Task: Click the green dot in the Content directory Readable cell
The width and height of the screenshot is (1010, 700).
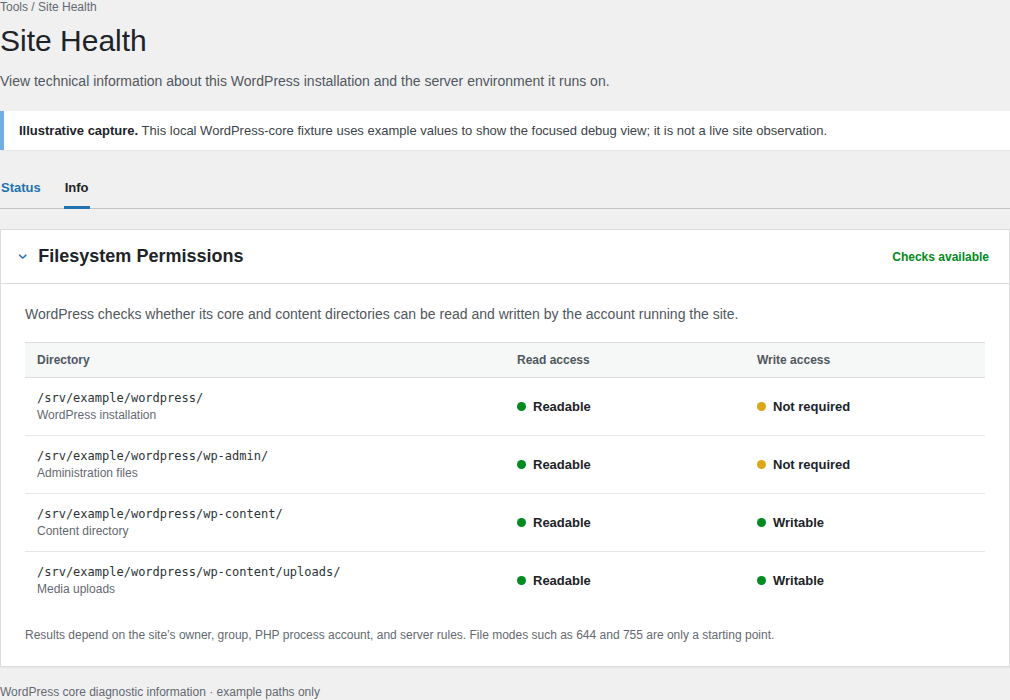Action: [522, 522]
